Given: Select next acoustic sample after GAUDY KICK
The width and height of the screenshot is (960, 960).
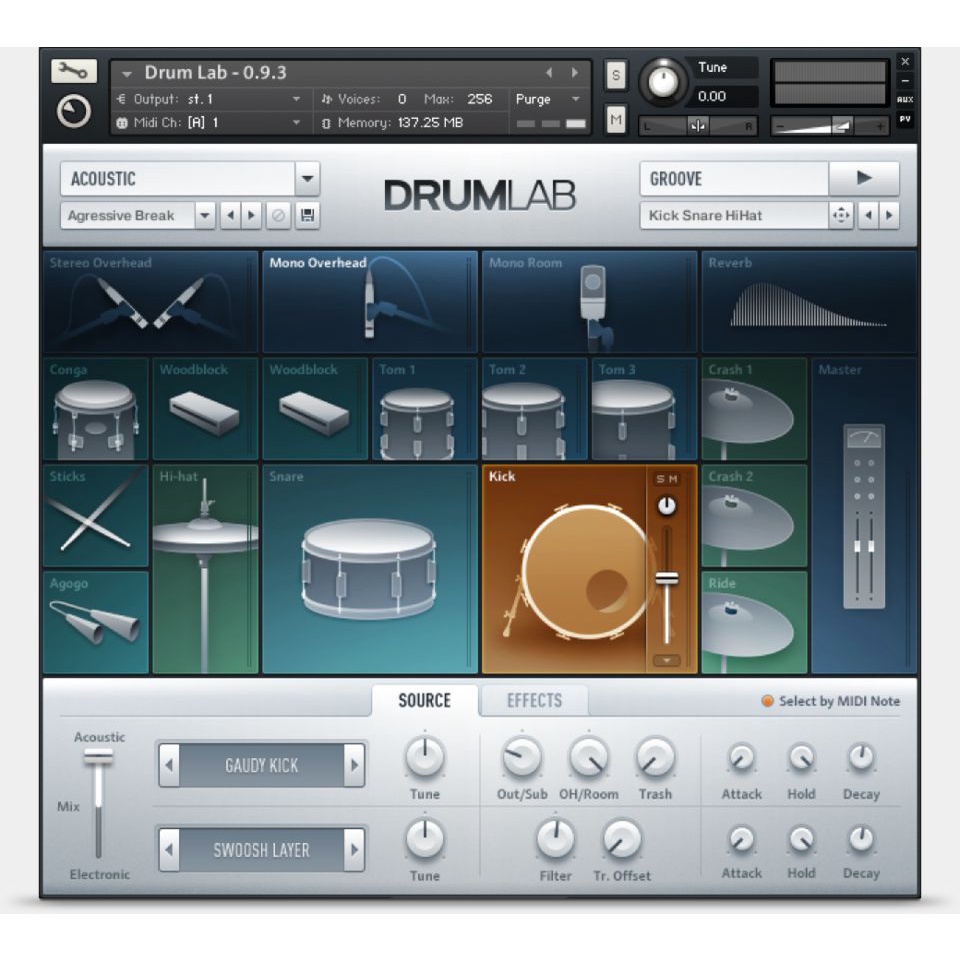Looking at the screenshot, I should (x=354, y=765).
